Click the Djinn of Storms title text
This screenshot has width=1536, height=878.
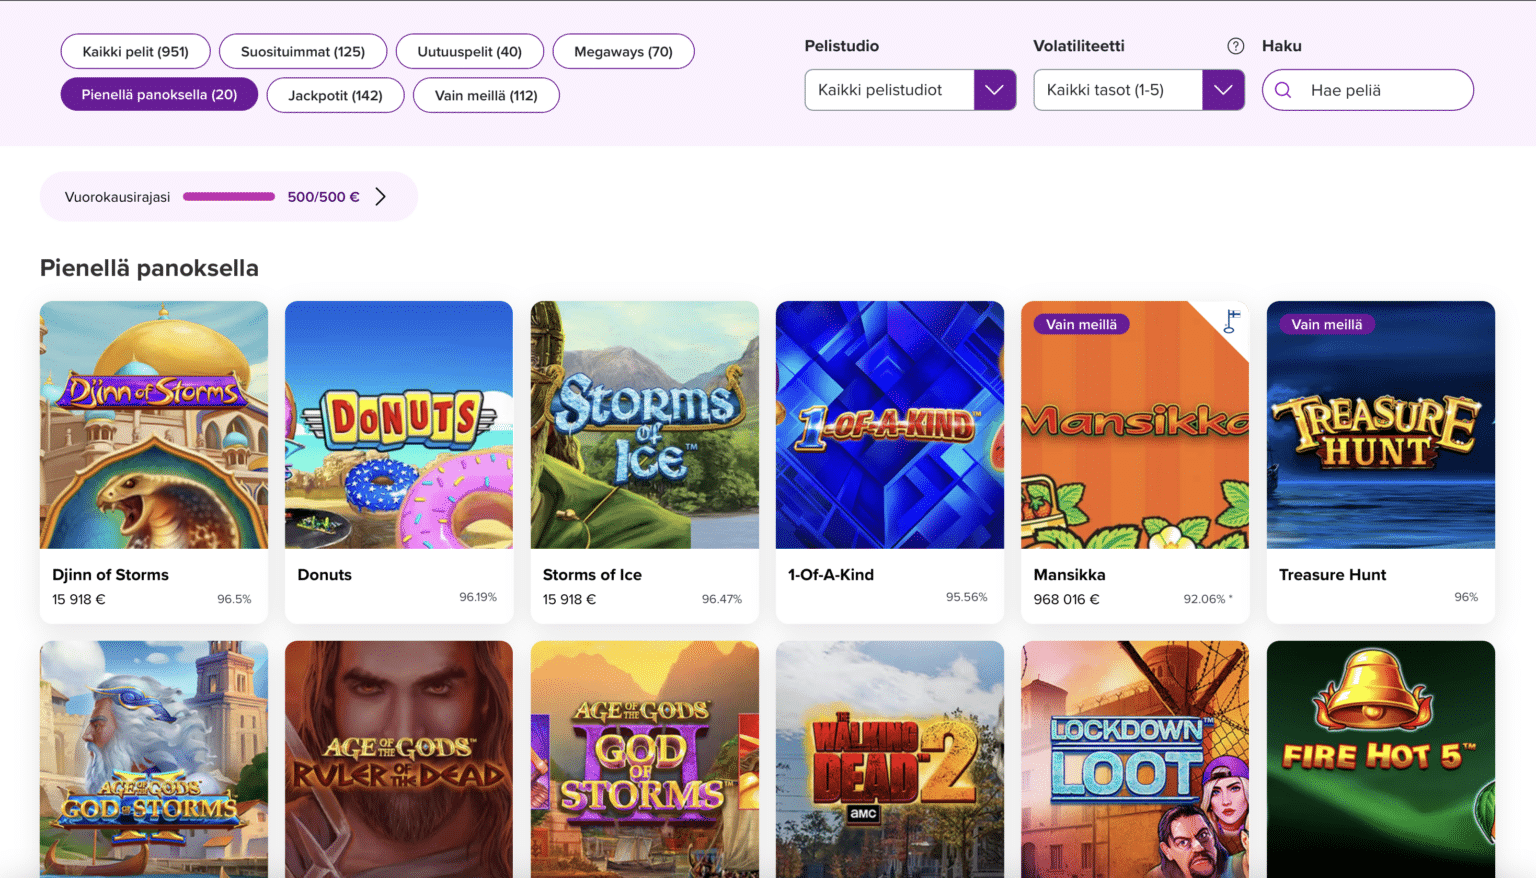pyautogui.click(x=110, y=575)
